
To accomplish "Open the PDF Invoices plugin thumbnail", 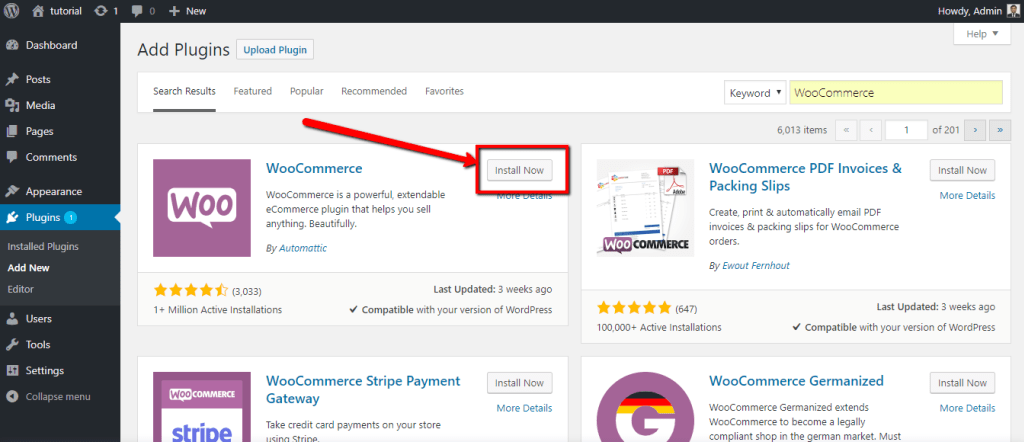I will click(x=645, y=208).
